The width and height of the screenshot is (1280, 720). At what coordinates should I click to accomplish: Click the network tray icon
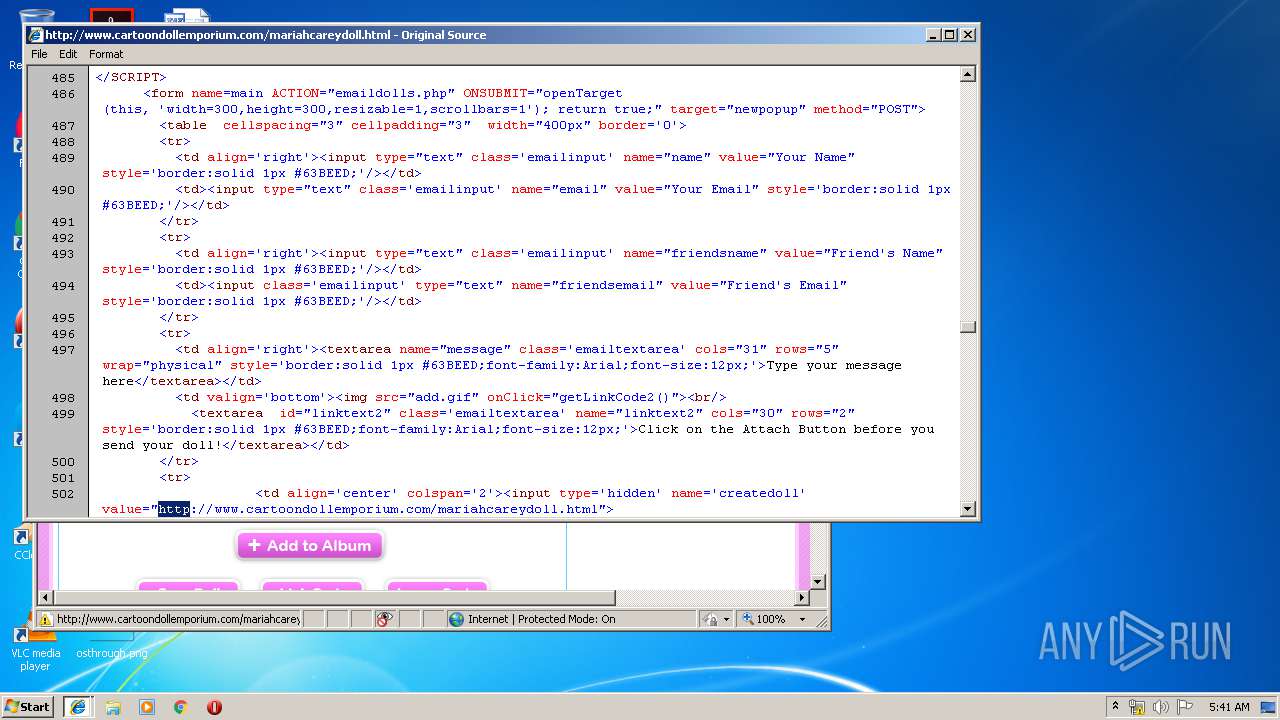(x=1137, y=707)
